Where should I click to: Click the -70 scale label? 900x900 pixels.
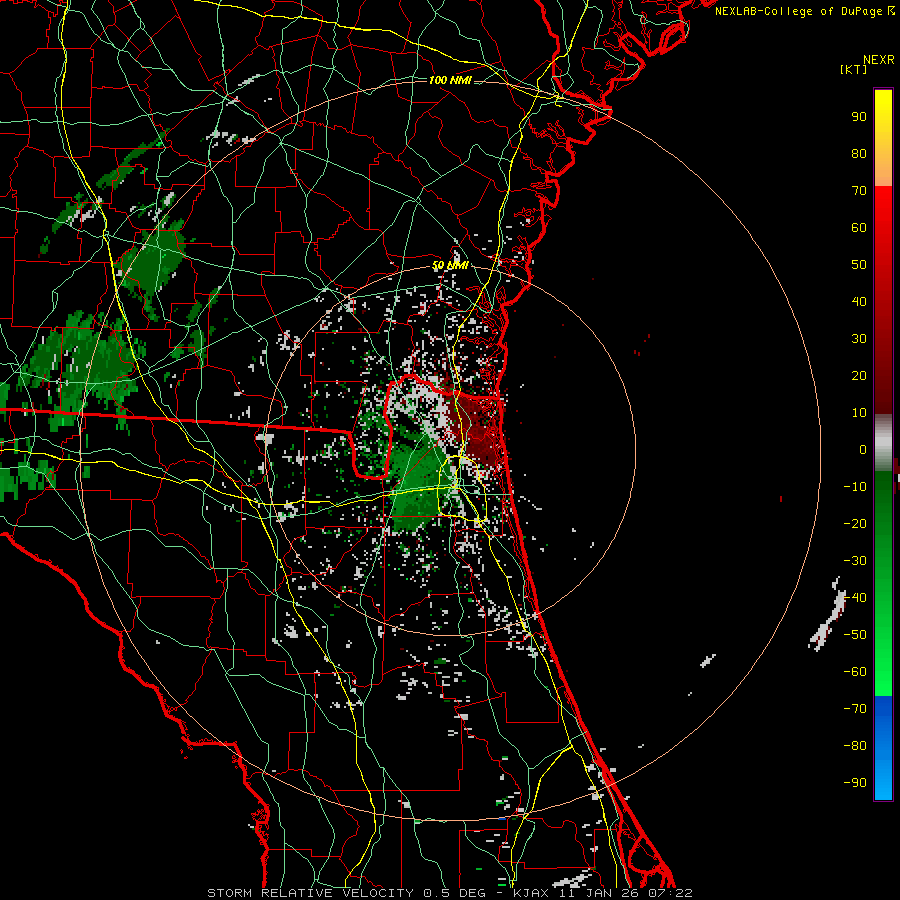coord(855,709)
